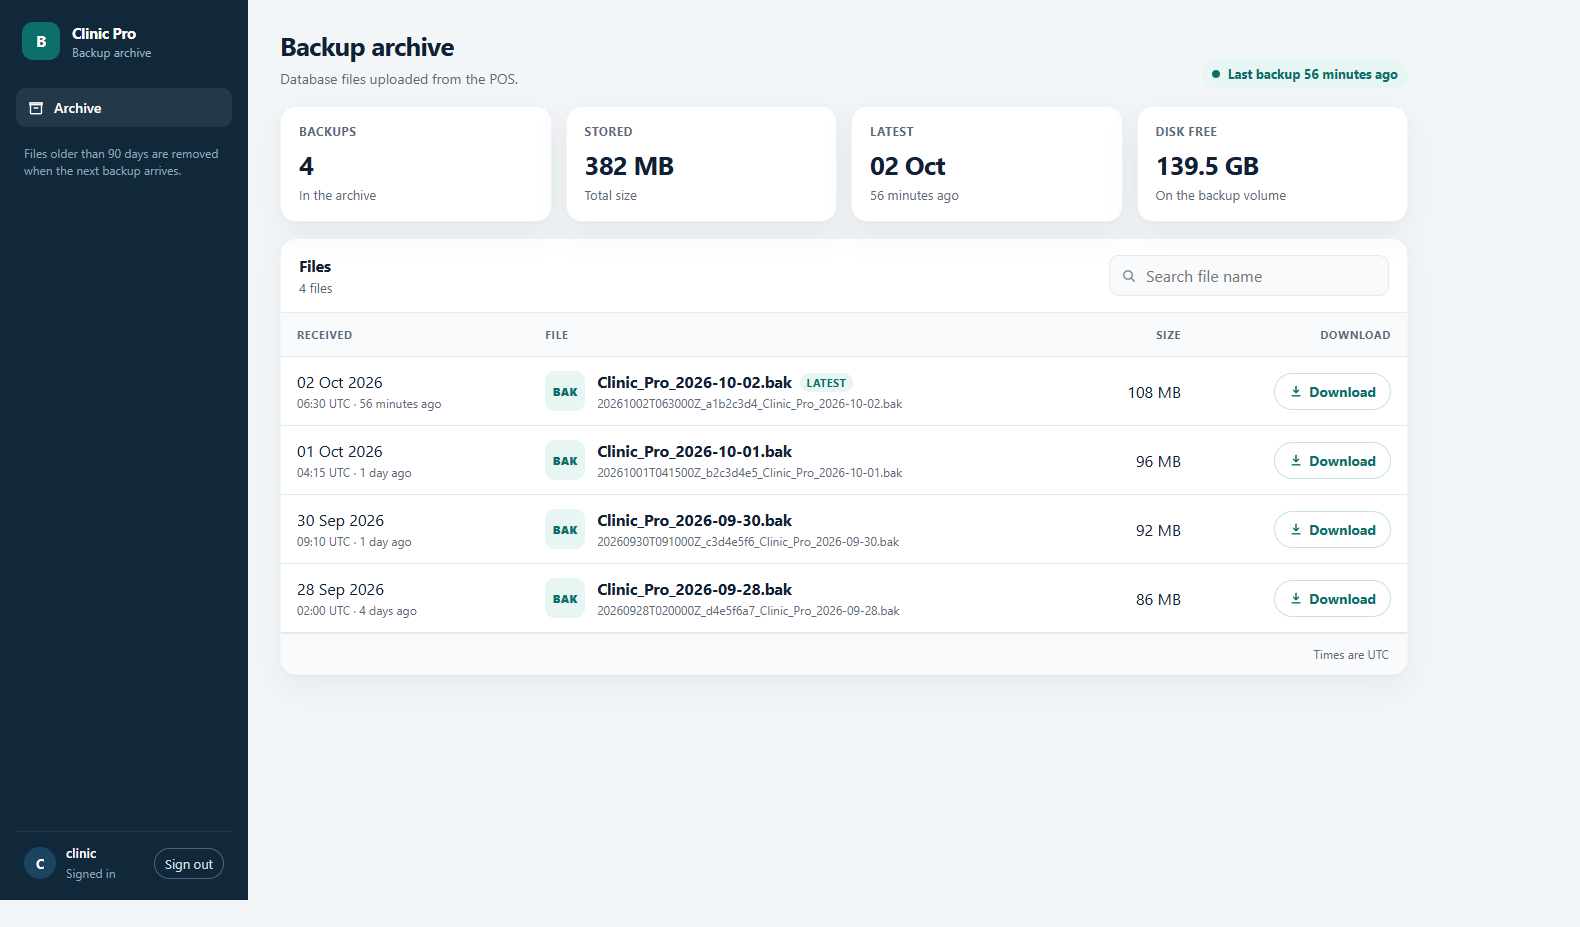Click the 01 Oct 2026 received date

339,451
